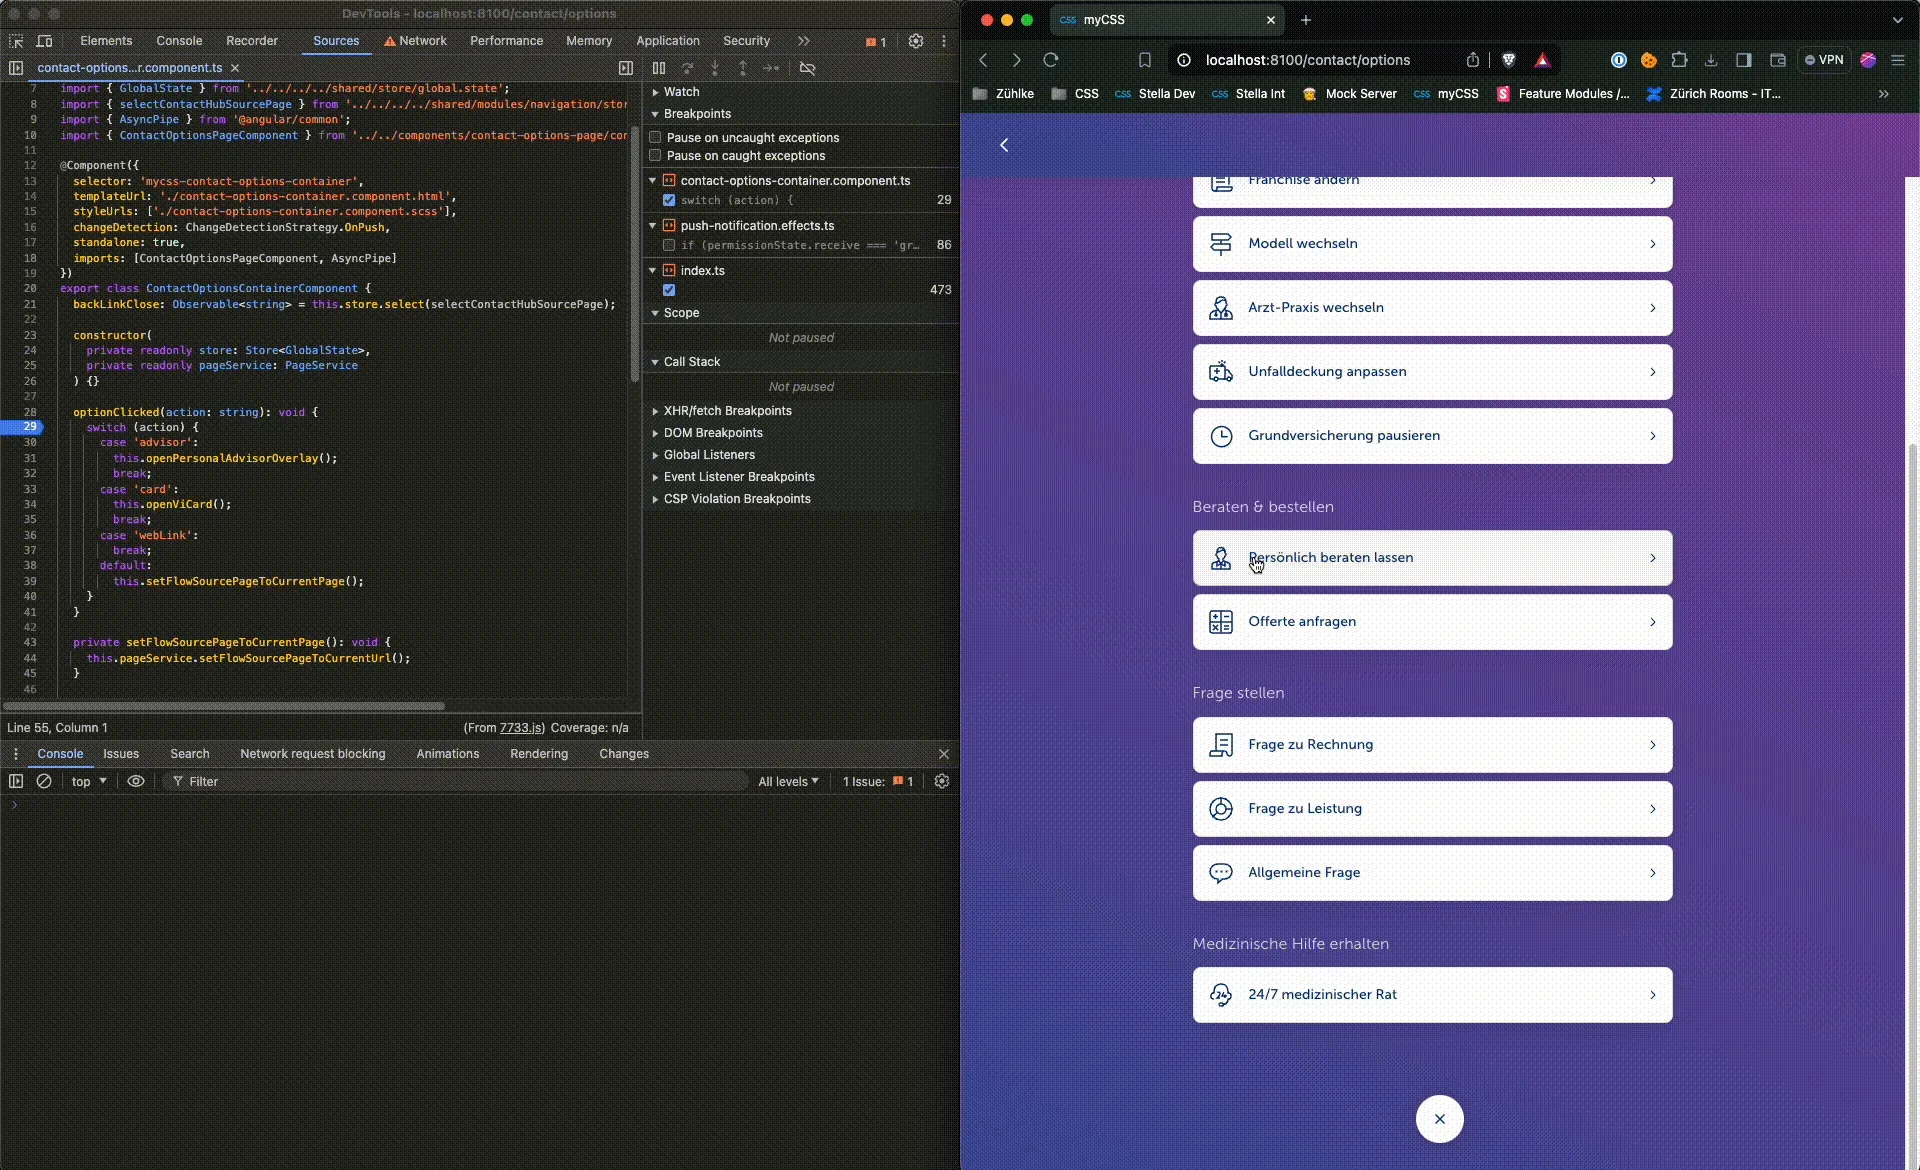Screen dimensions: 1920x1170
Task: Pause script execution button
Action: coord(659,68)
